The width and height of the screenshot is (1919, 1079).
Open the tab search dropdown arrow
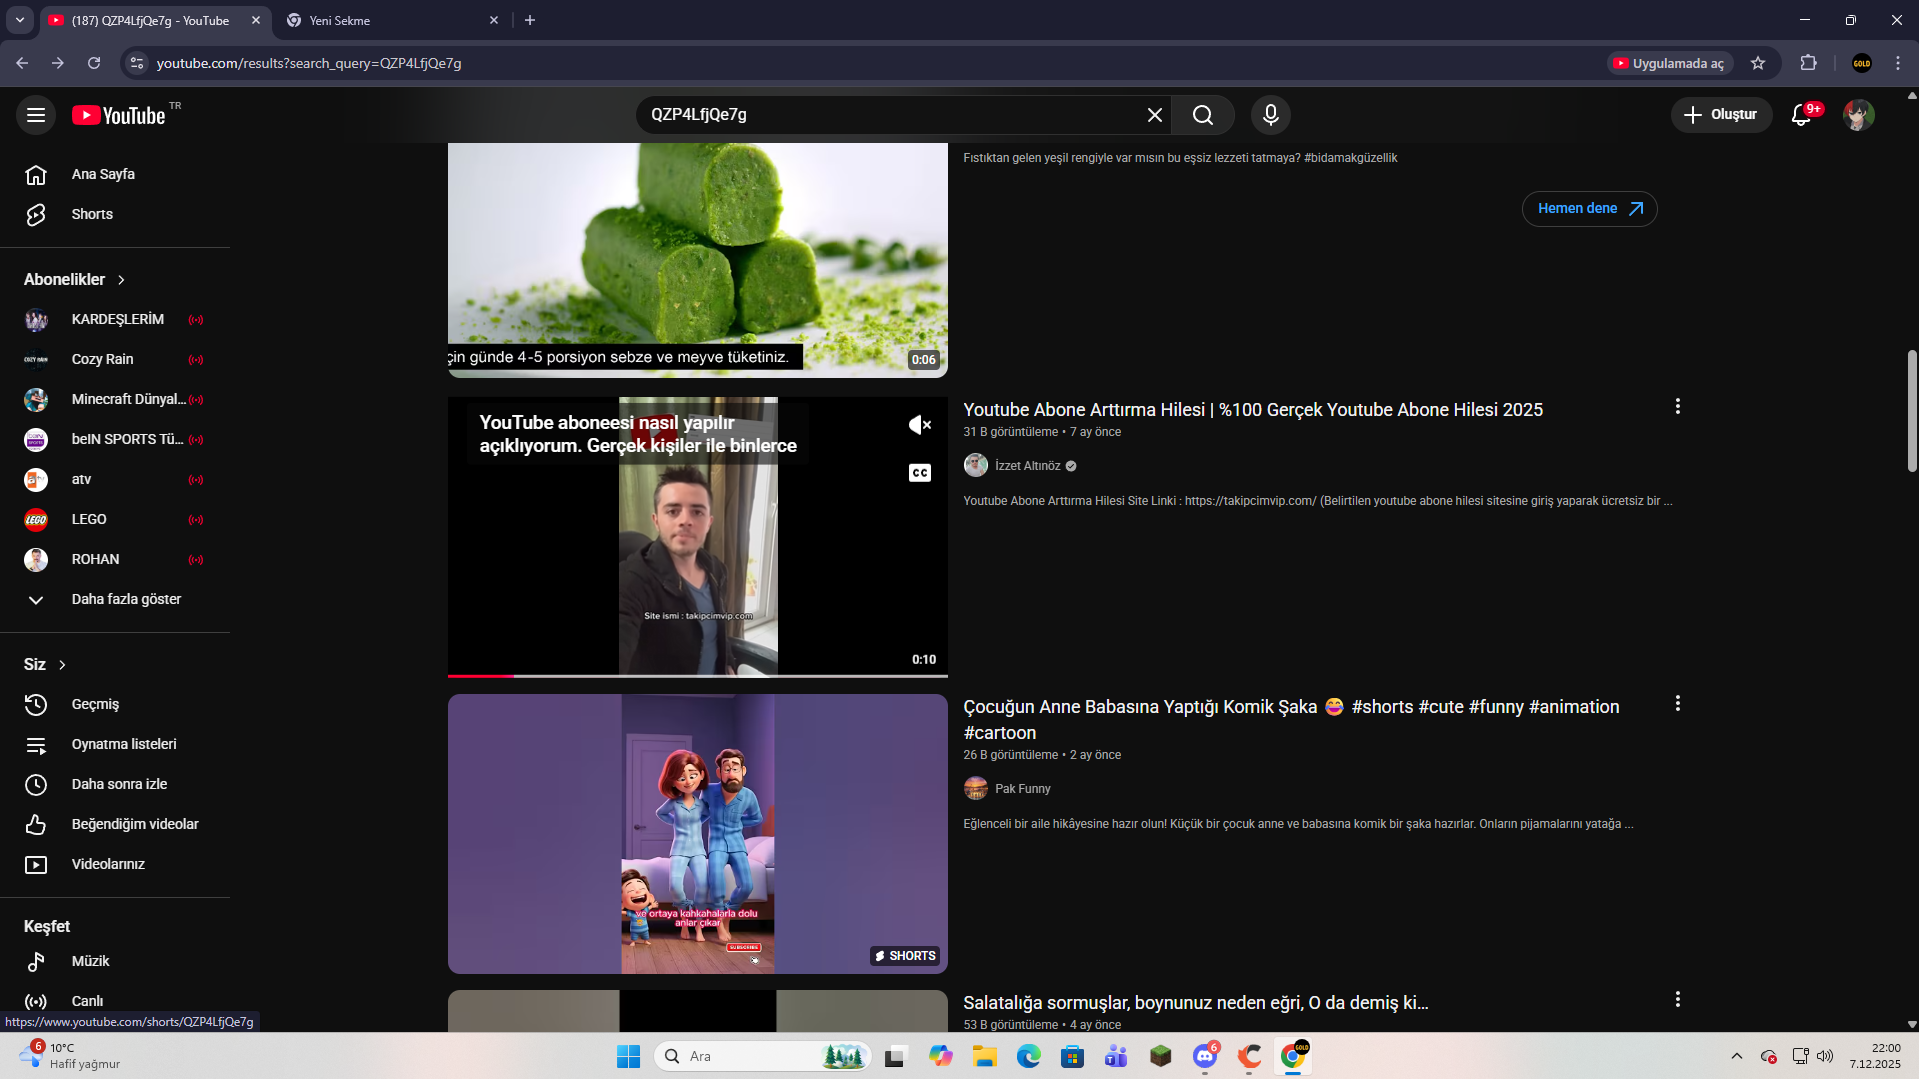pos(19,20)
